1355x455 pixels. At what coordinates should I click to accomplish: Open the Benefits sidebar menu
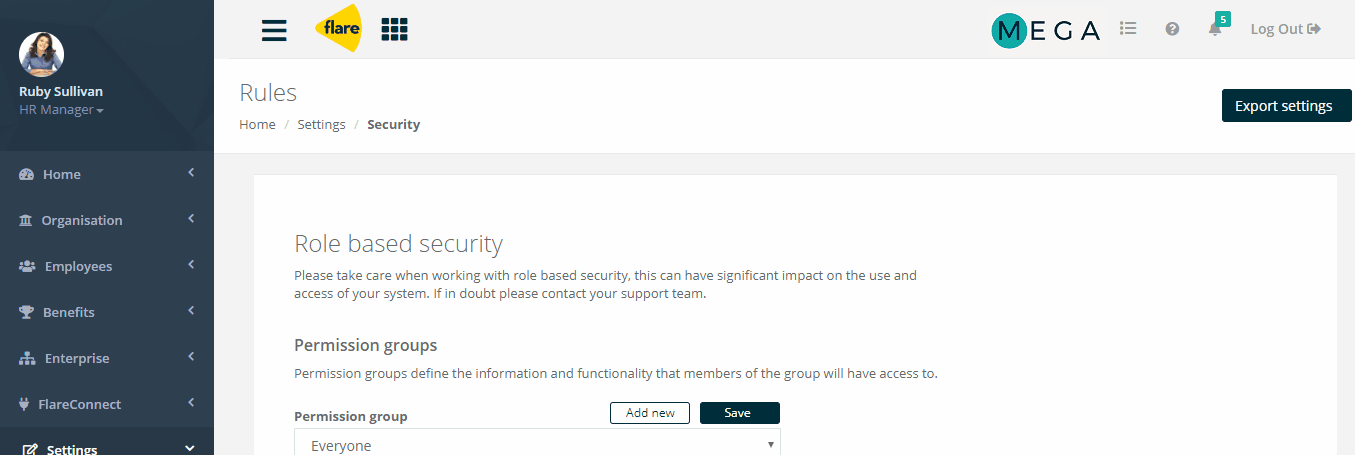pos(107,312)
